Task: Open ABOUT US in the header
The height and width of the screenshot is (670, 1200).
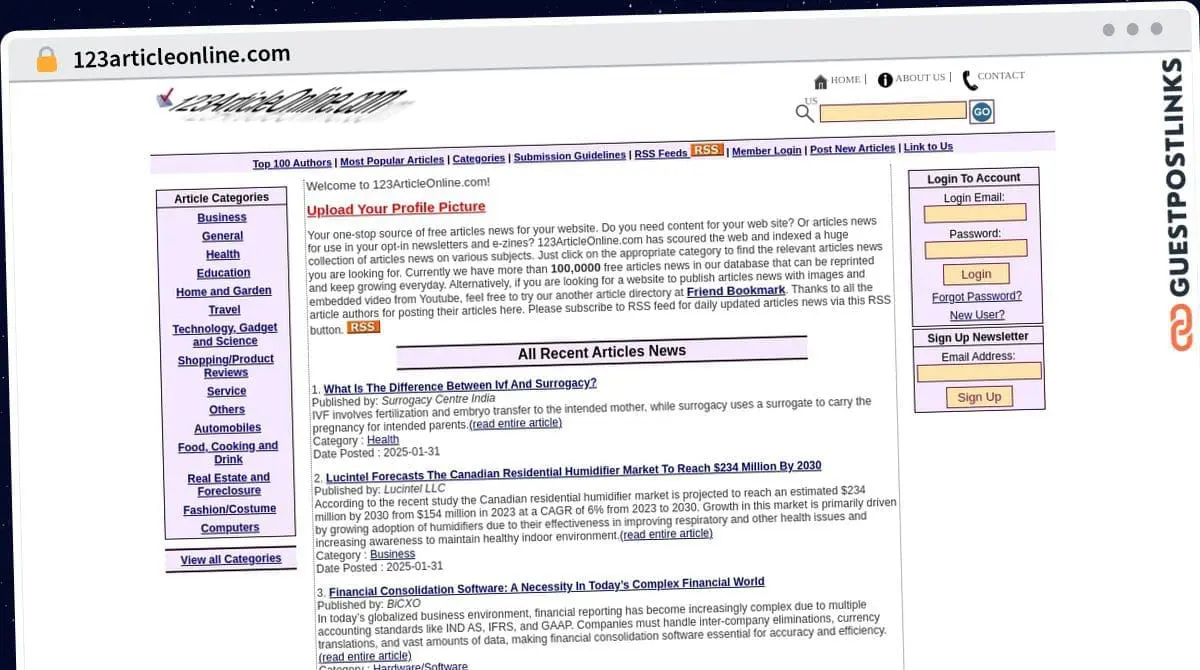Action: (x=920, y=78)
